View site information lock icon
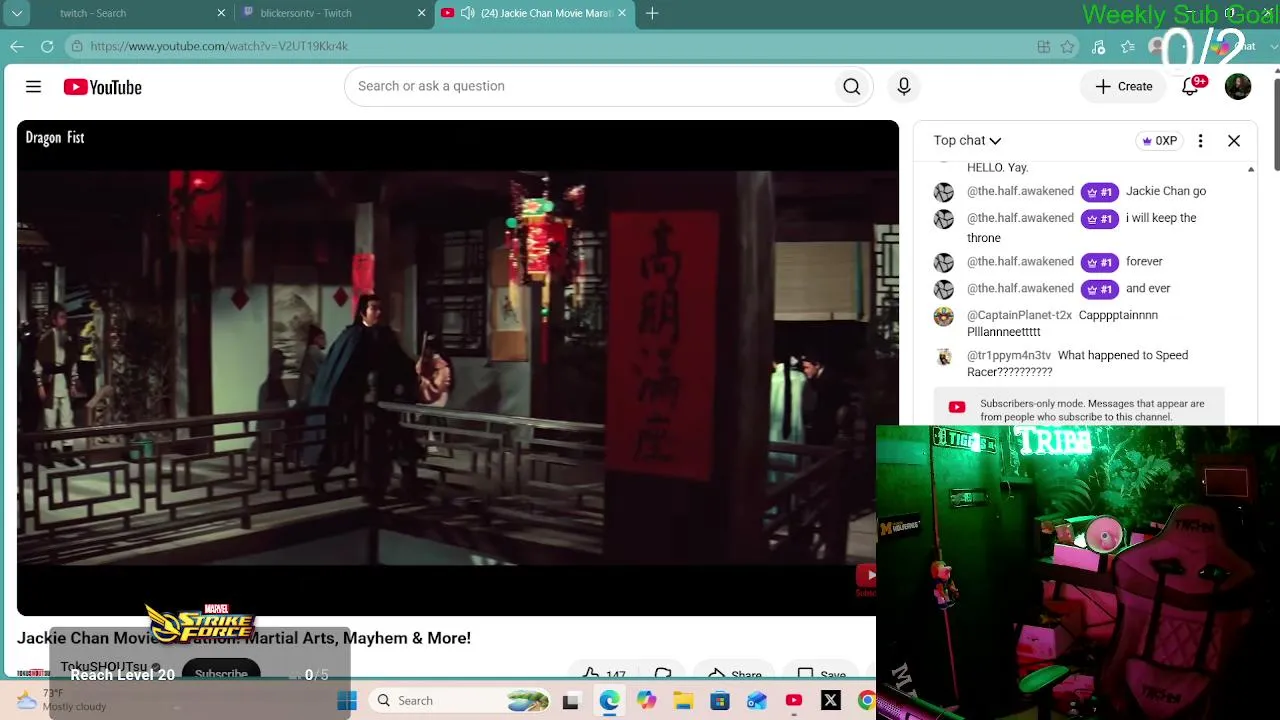Screen dimensions: 1280x720 point(77,46)
